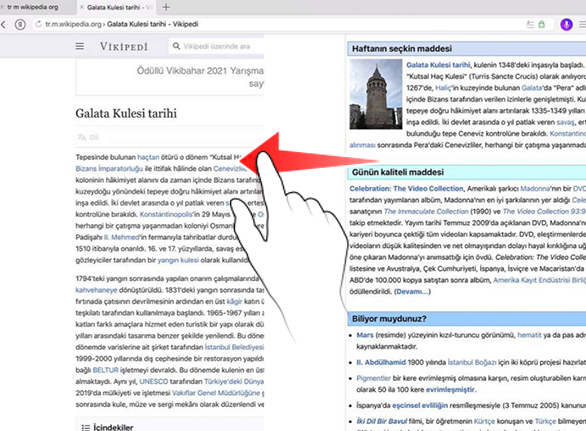Viewport: 586px width, 431px height.
Task: Open the 'Cenevizlil' link in the article
Action: point(230,169)
